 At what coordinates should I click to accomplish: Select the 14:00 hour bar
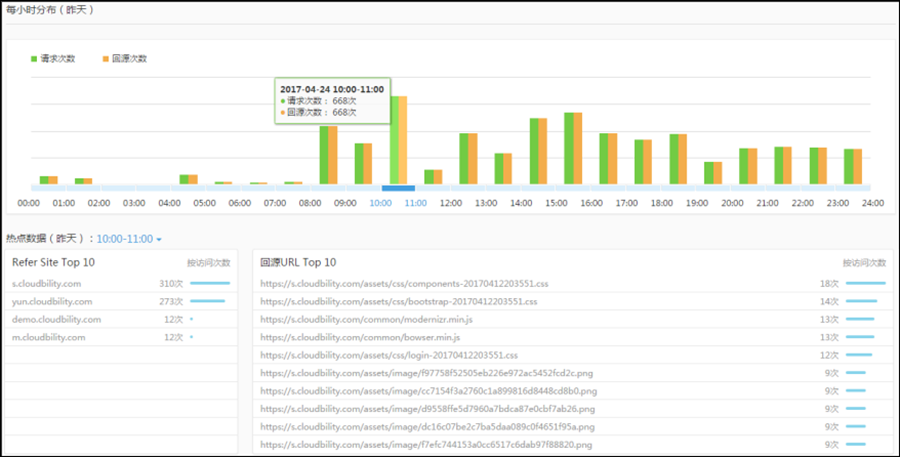[538, 151]
